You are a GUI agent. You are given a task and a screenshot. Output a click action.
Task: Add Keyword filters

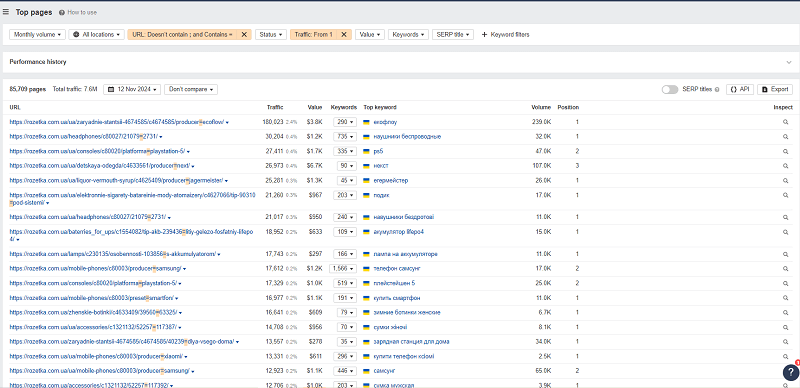(505, 35)
